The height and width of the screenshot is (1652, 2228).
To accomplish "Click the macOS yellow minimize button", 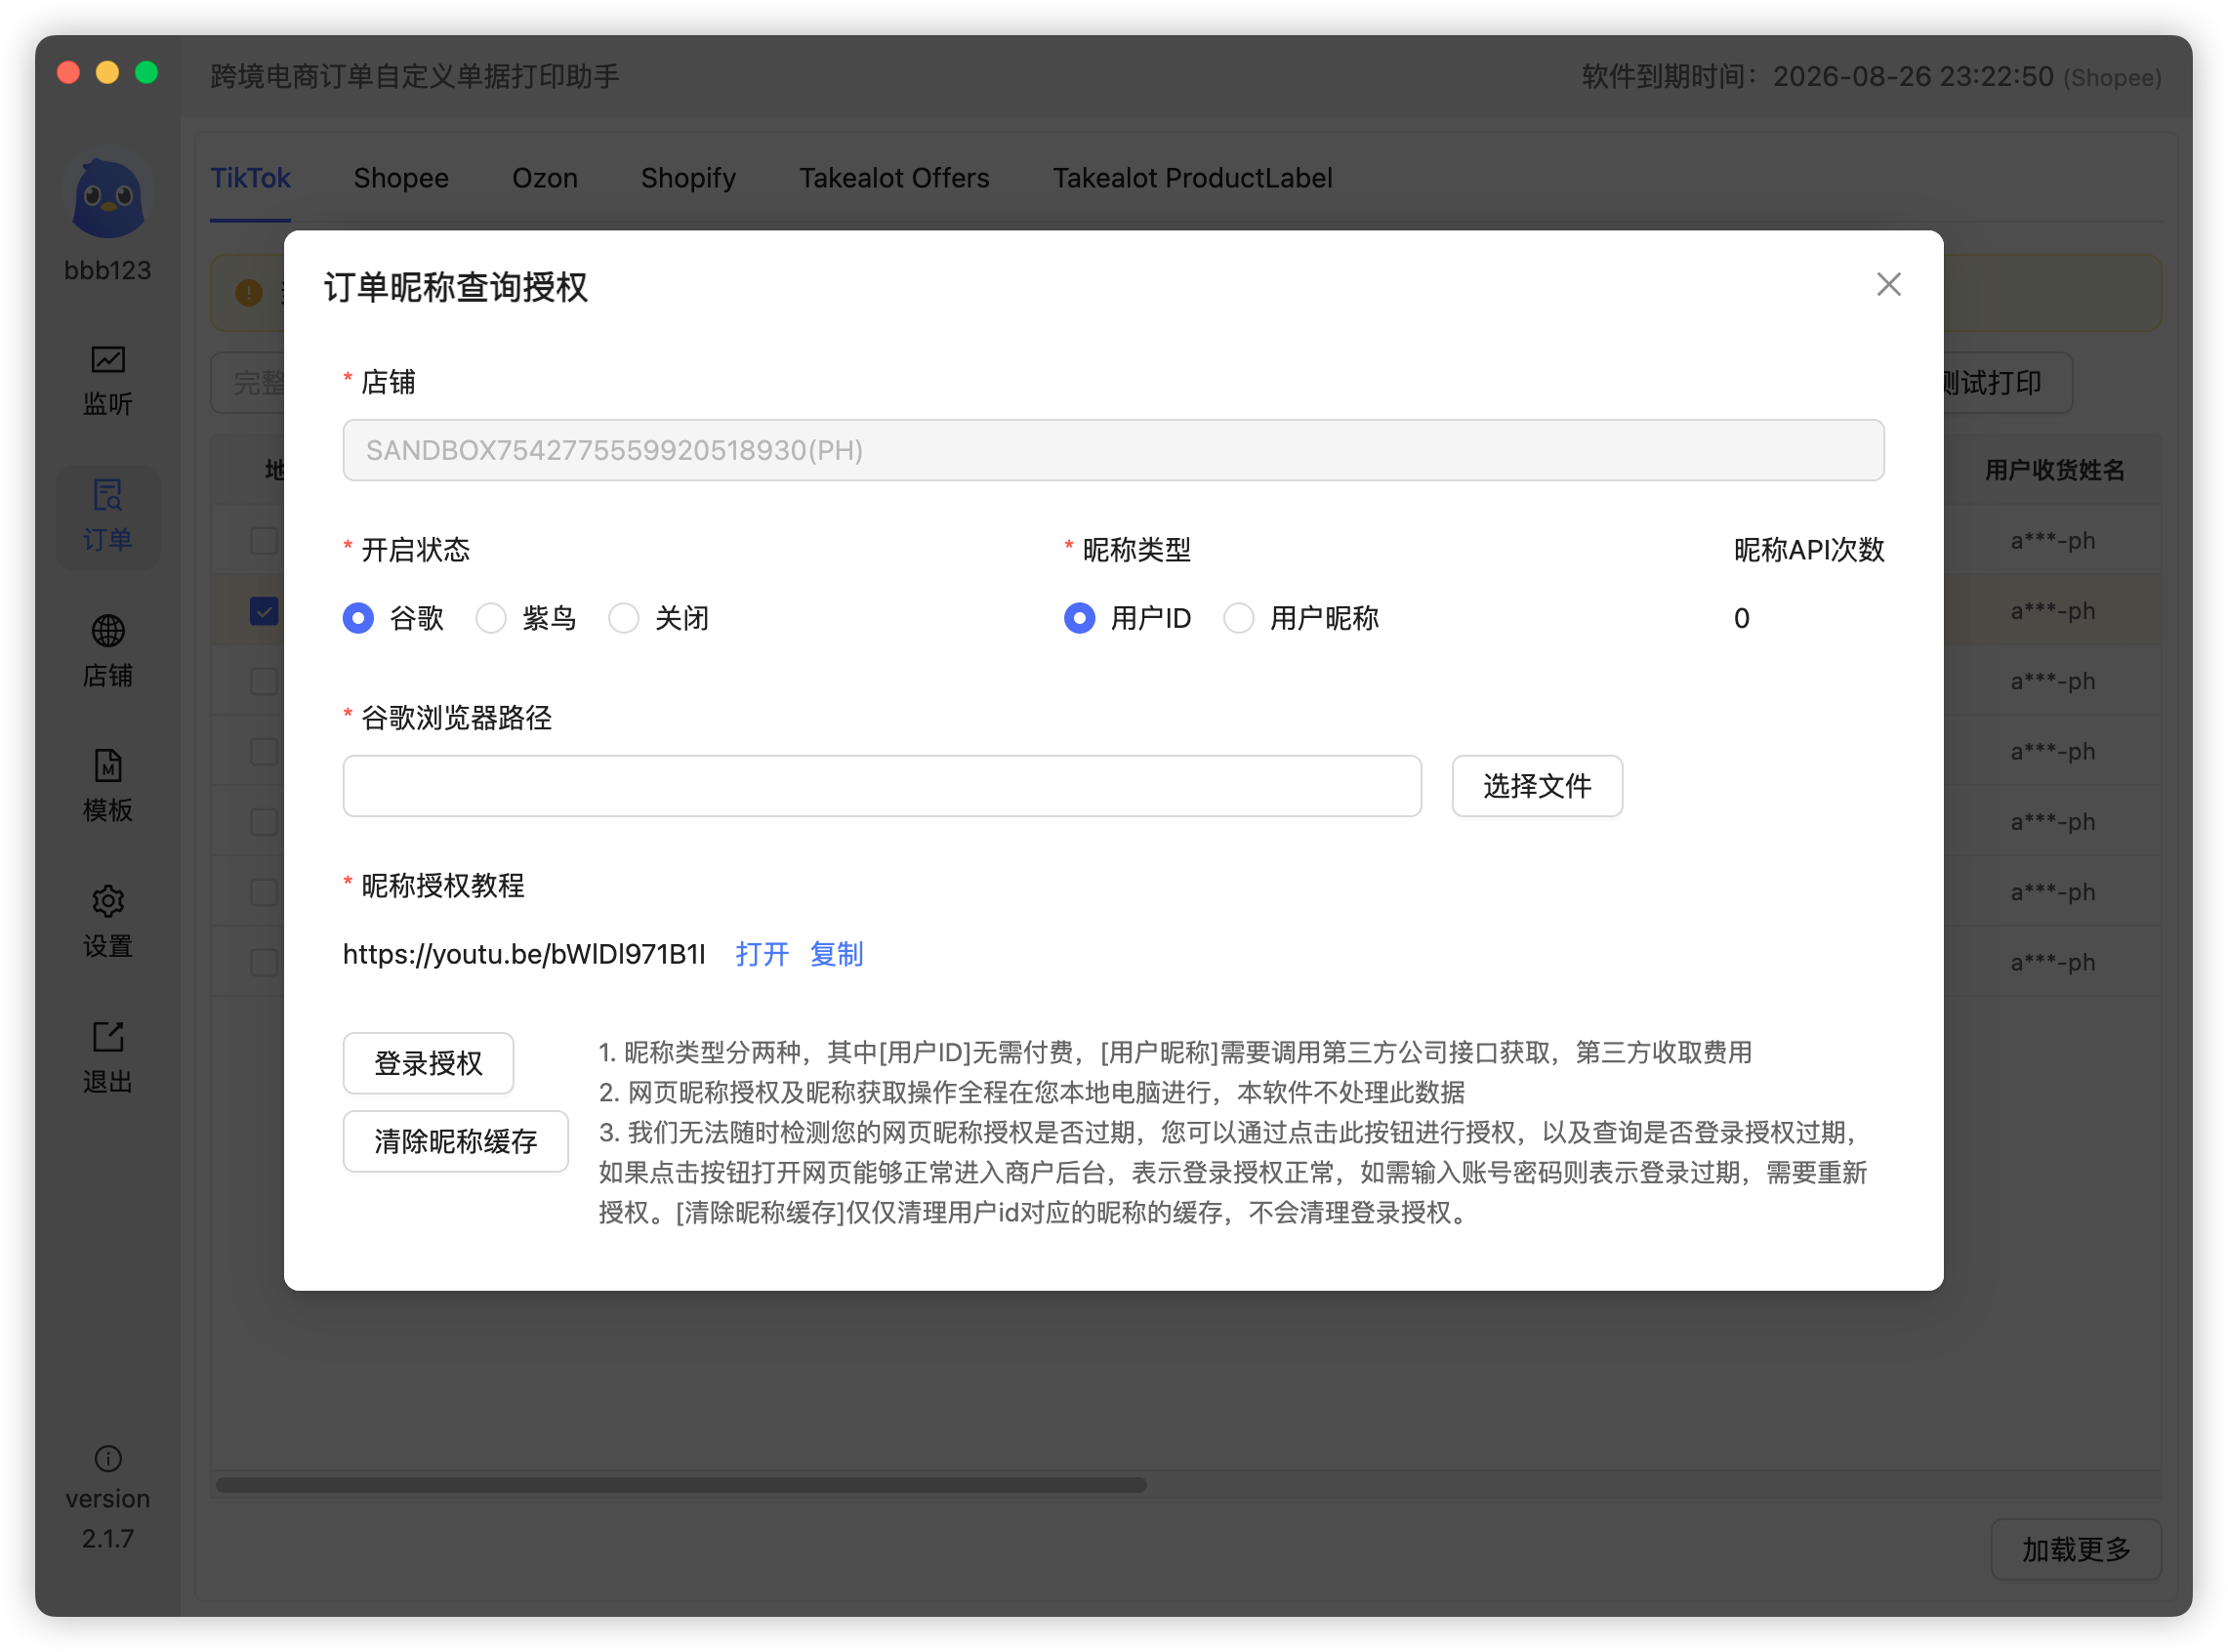I will (107, 73).
